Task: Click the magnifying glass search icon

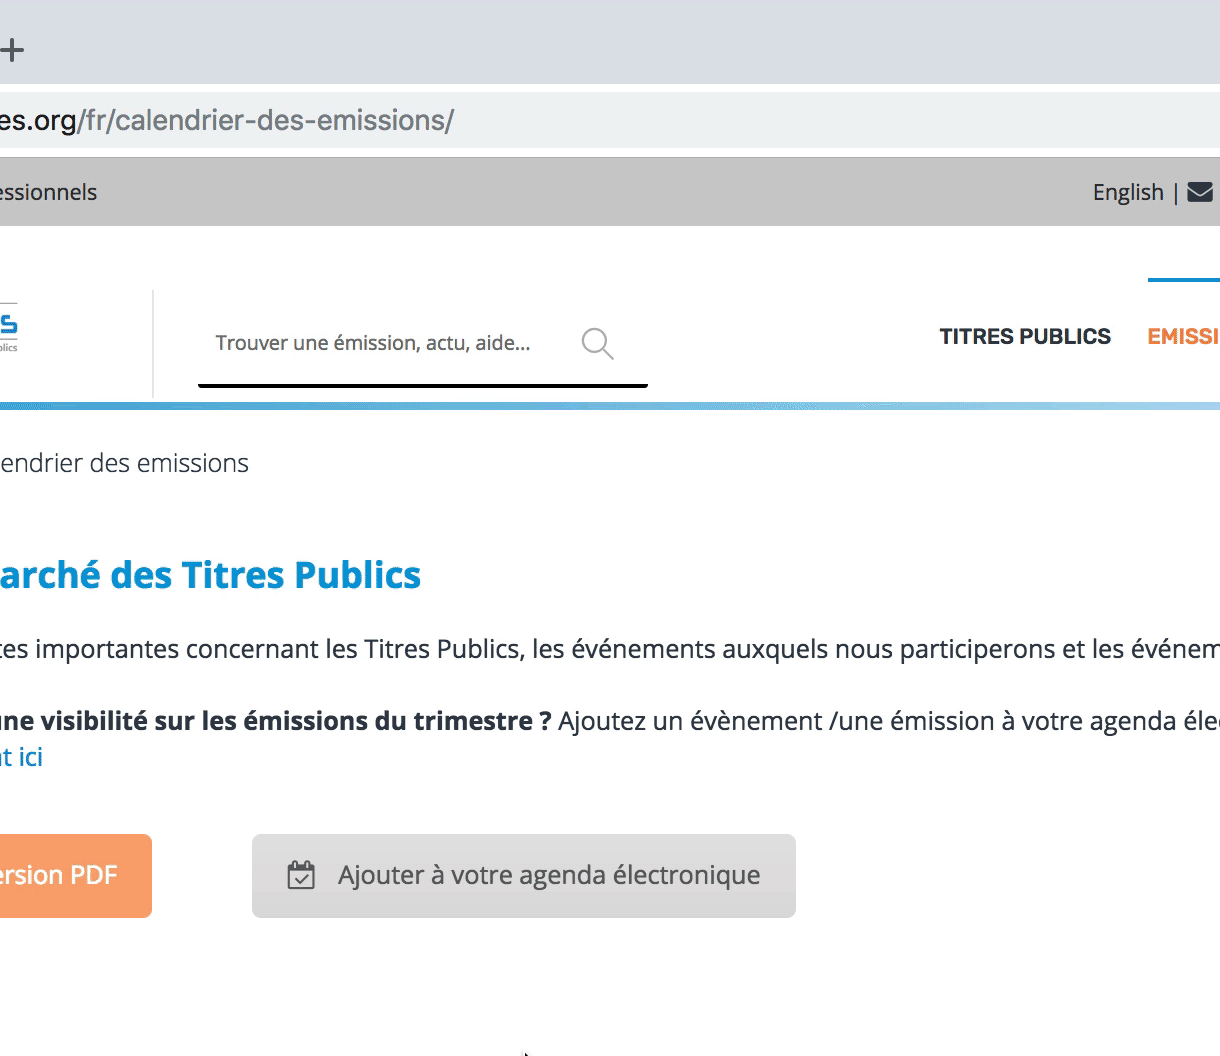Action: pos(597,343)
